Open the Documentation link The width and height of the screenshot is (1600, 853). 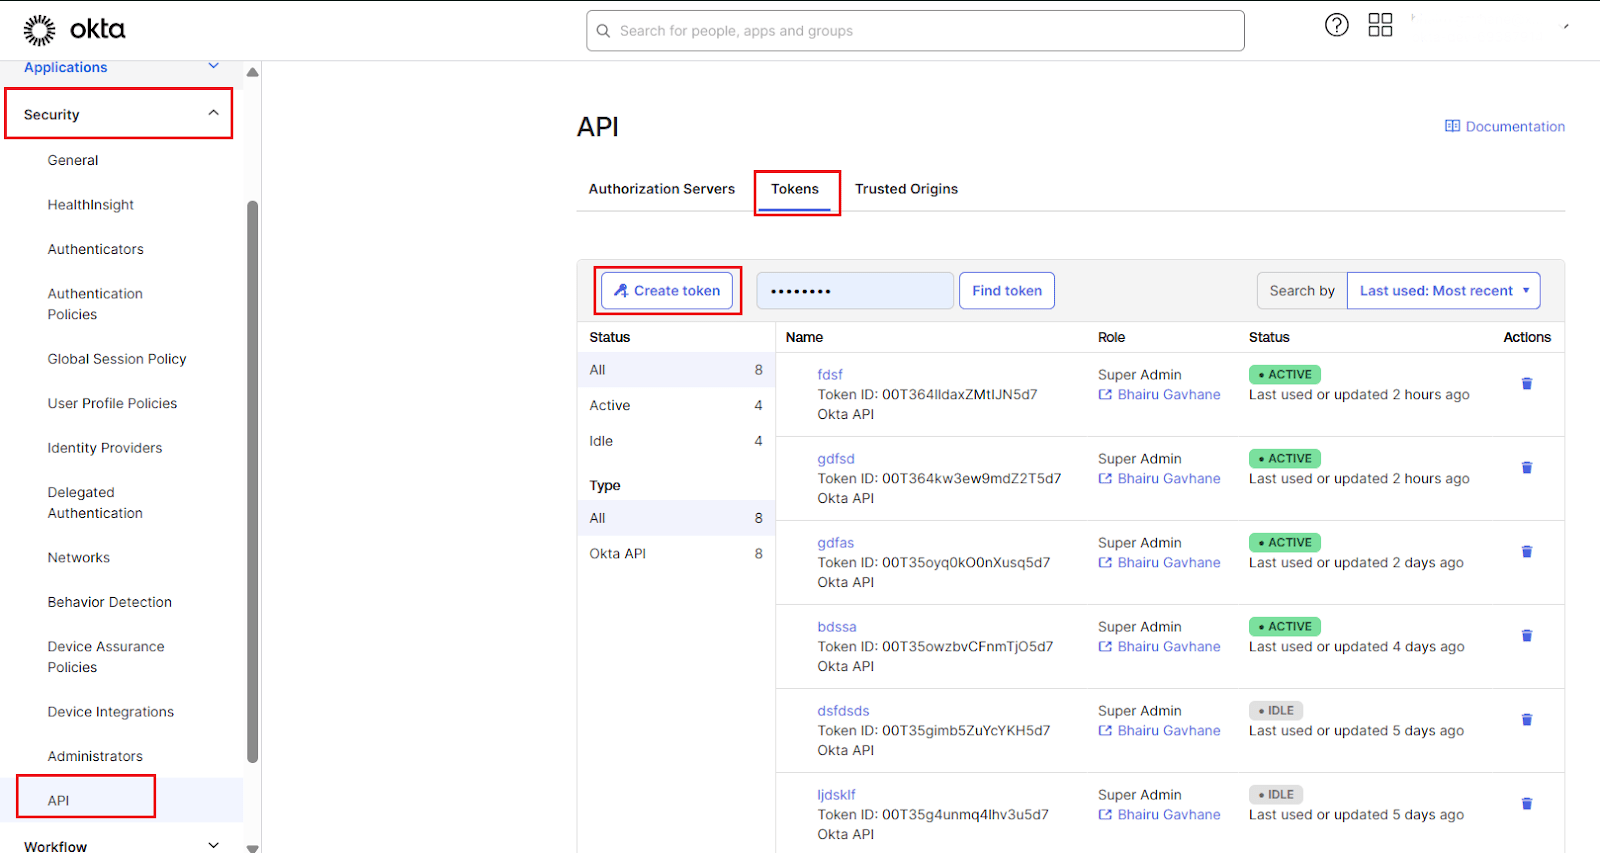1515,126
